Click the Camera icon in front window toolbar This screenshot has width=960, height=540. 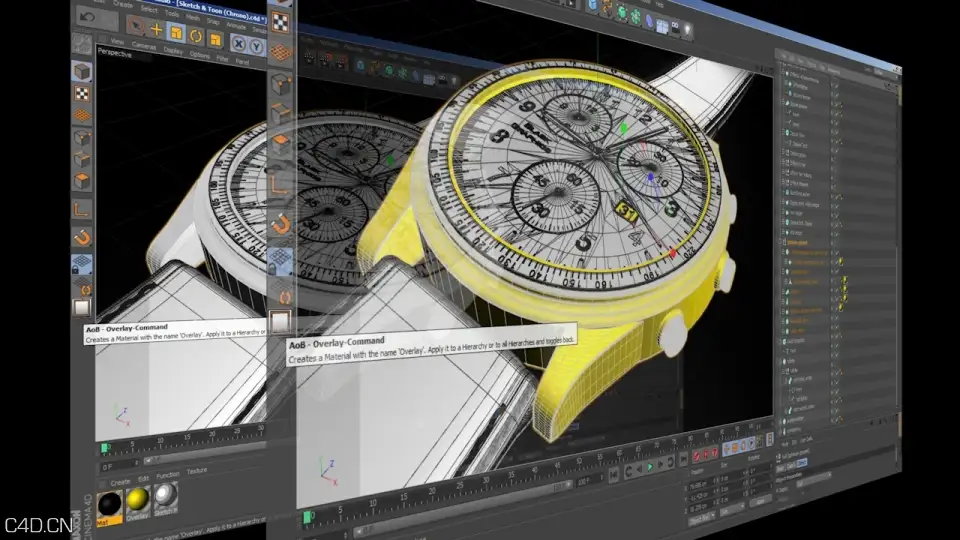click(x=675, y=28)
